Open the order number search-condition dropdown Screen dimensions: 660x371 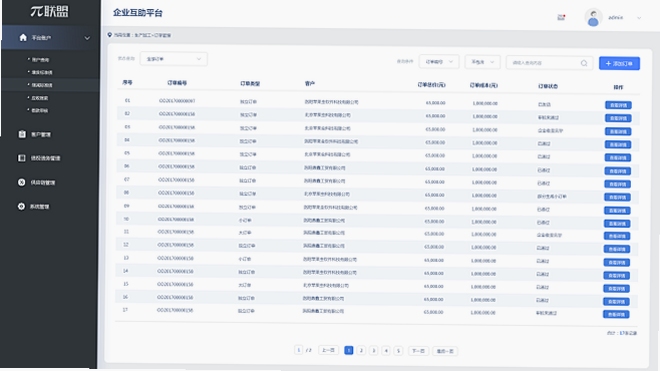point(439,62)
